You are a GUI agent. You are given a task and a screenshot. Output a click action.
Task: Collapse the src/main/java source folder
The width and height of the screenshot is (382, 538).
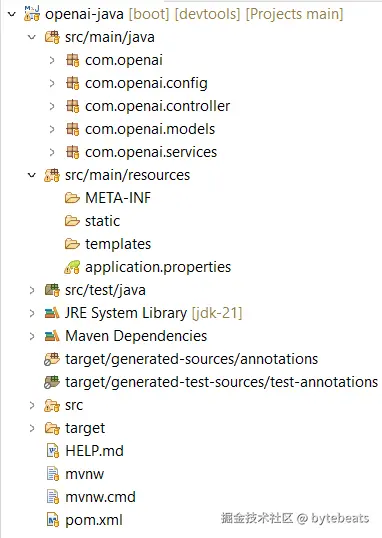(32, 37)
